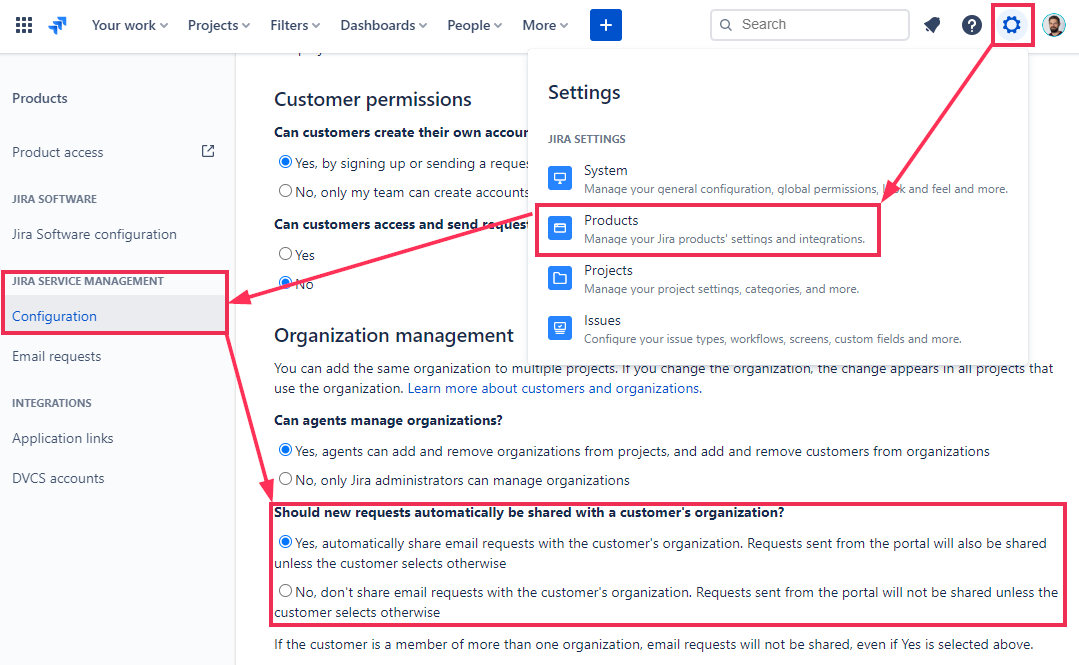
Task: Open the Dashboards dropdown
Action: [x=383, y=25]
